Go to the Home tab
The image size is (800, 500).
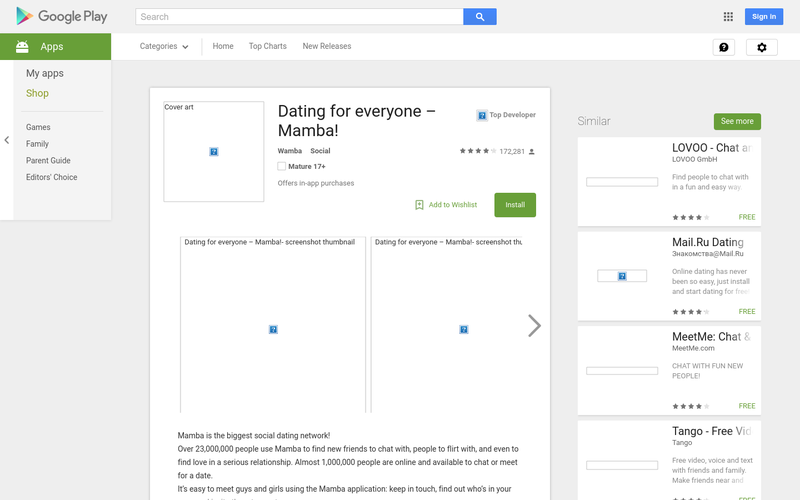point(223,46)
